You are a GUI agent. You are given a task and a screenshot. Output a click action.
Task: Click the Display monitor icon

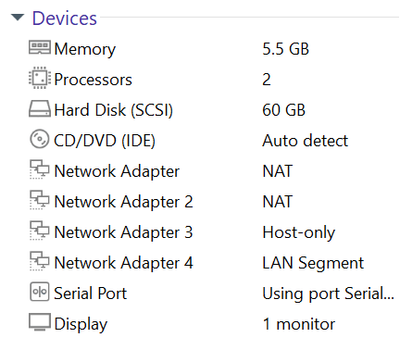40,322
